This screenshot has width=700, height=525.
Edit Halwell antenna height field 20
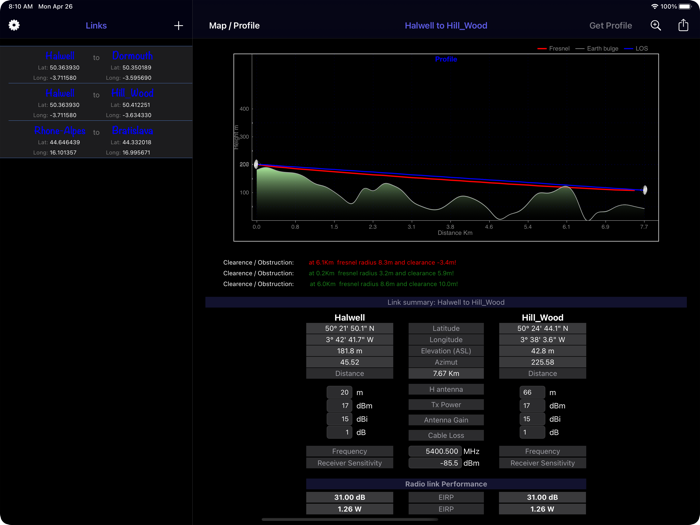click(340, 392)
